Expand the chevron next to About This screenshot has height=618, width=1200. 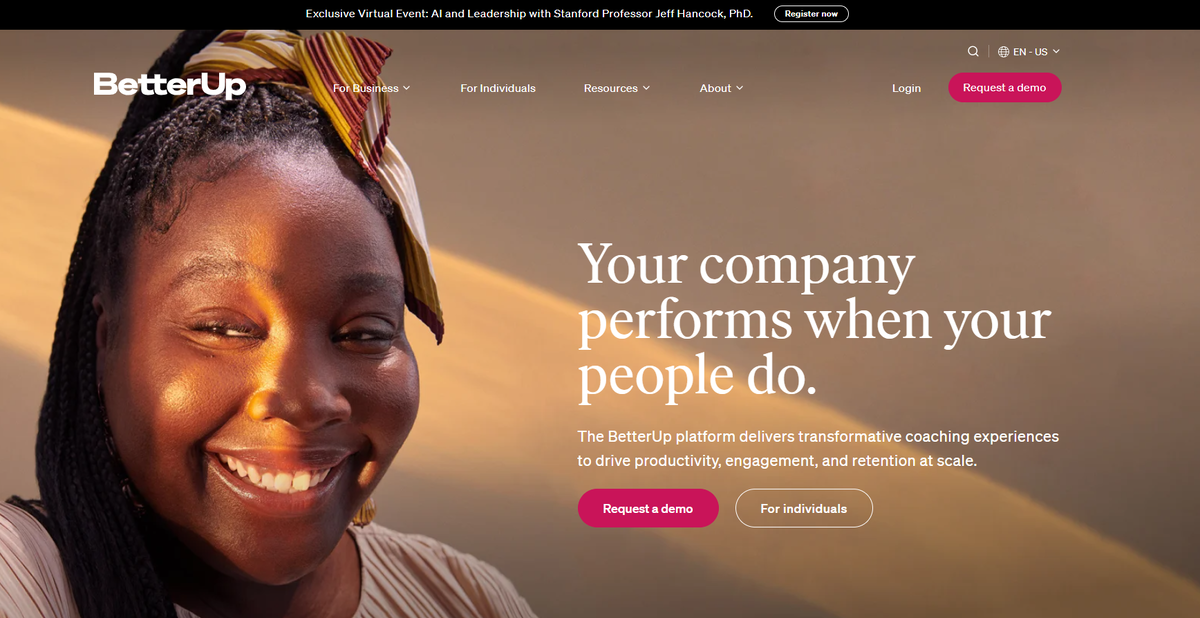740,88
